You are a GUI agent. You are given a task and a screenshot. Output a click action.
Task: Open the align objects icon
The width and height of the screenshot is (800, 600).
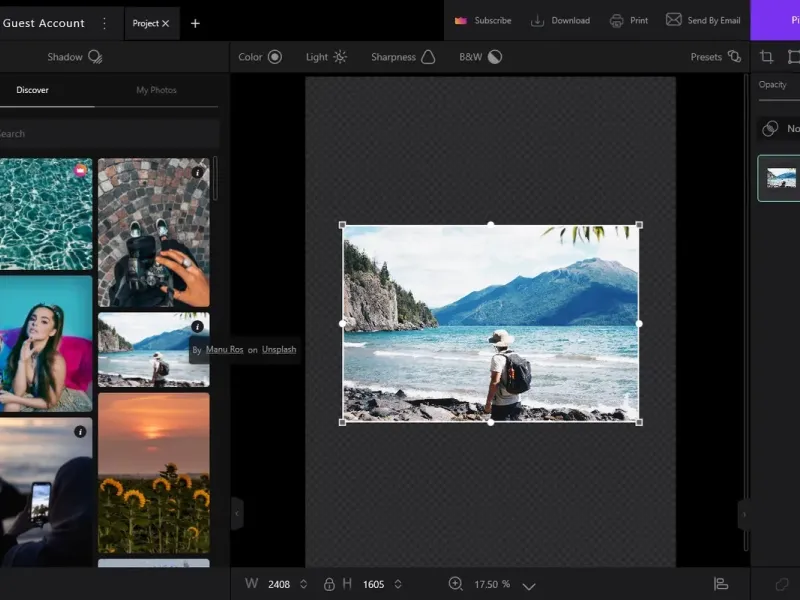721,584
